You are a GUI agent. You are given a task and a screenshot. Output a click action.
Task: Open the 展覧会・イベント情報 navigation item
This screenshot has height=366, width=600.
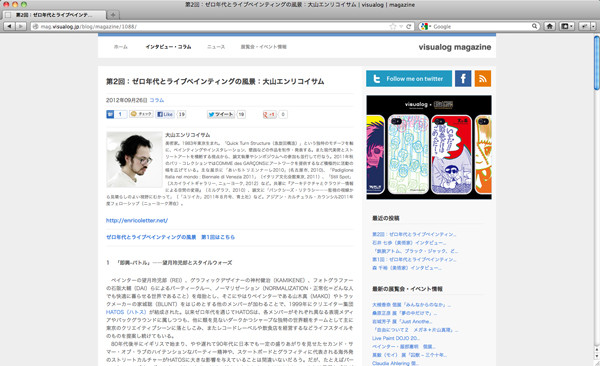pos(263,47)
